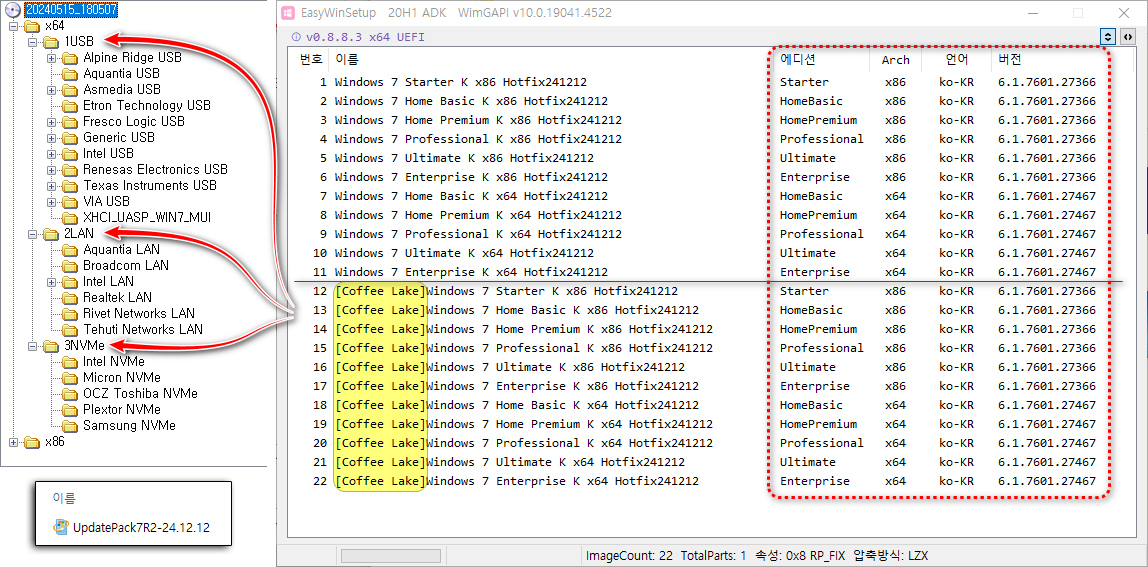Click the 2LAN folder icon

coord(51,234)
